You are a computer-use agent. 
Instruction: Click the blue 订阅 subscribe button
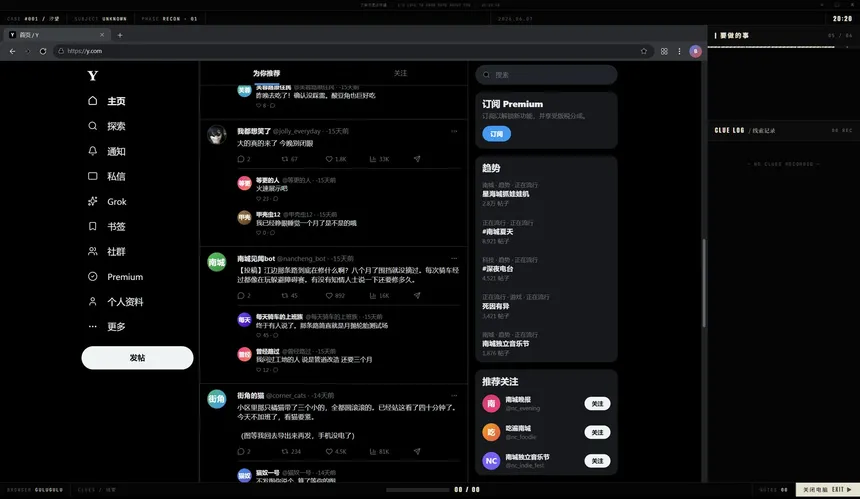pyautogui.click(x=496, y=134)
